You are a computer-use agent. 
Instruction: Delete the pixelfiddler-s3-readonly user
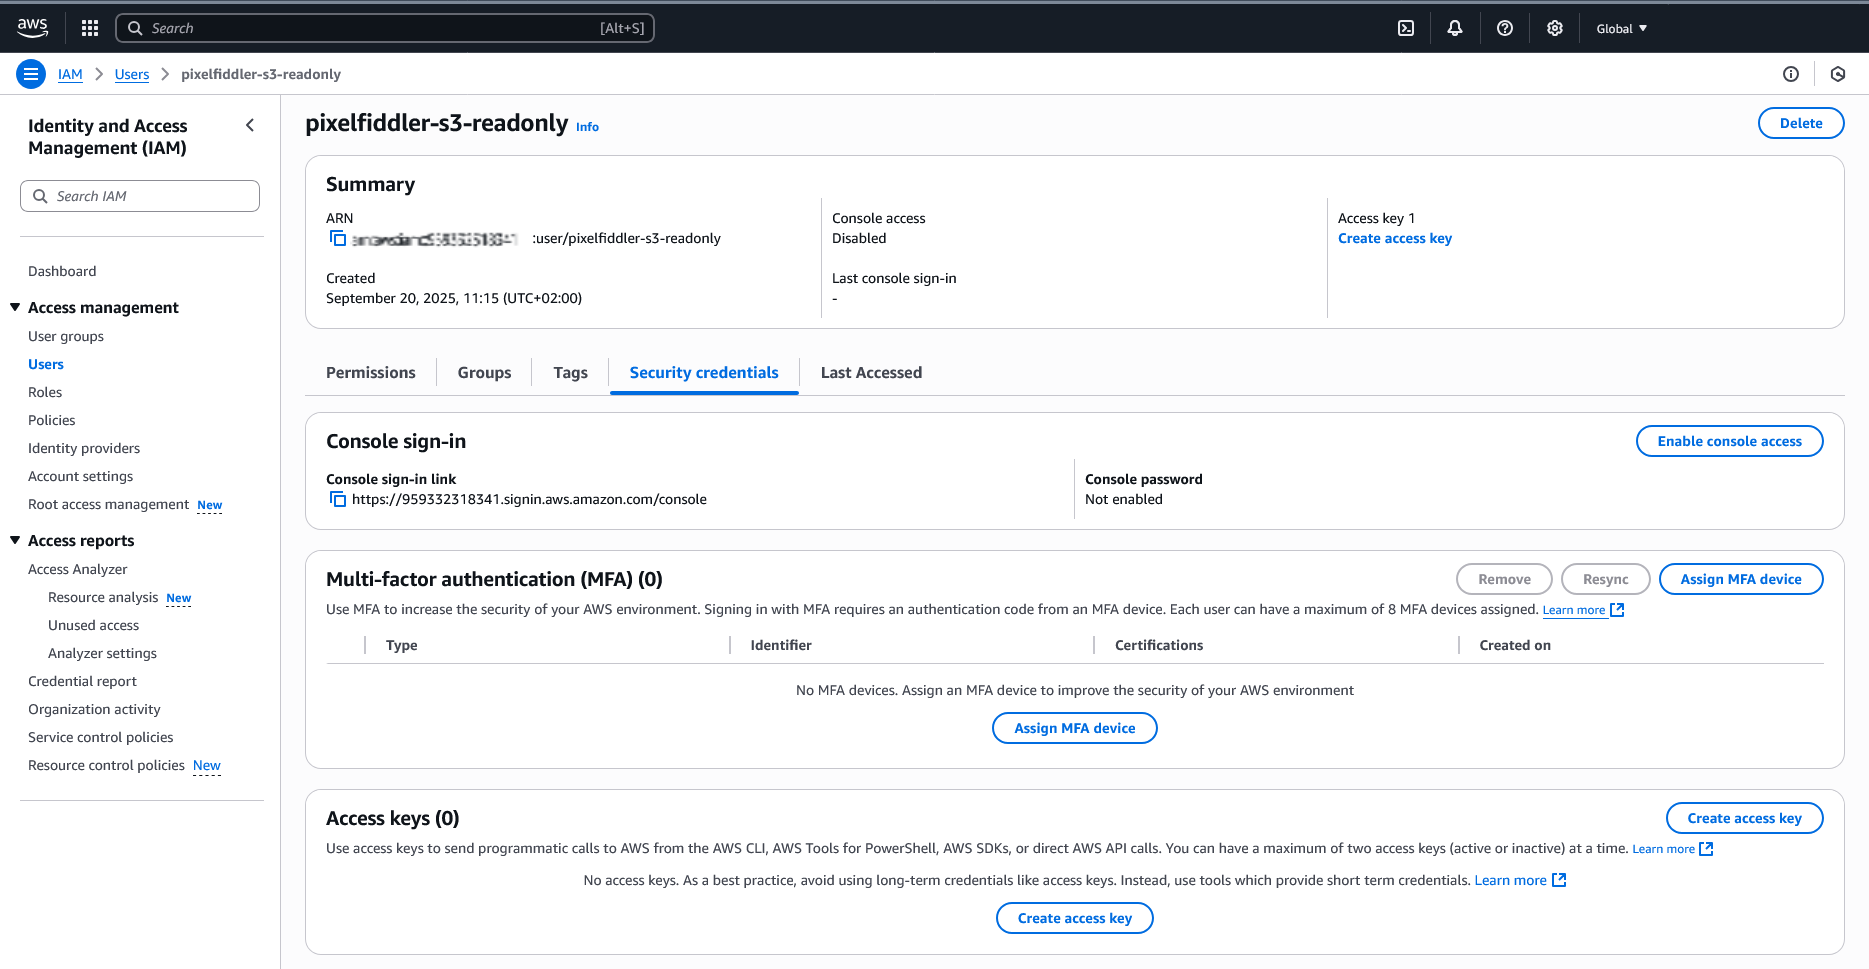pyautogui.click(x=1800, y=123)
